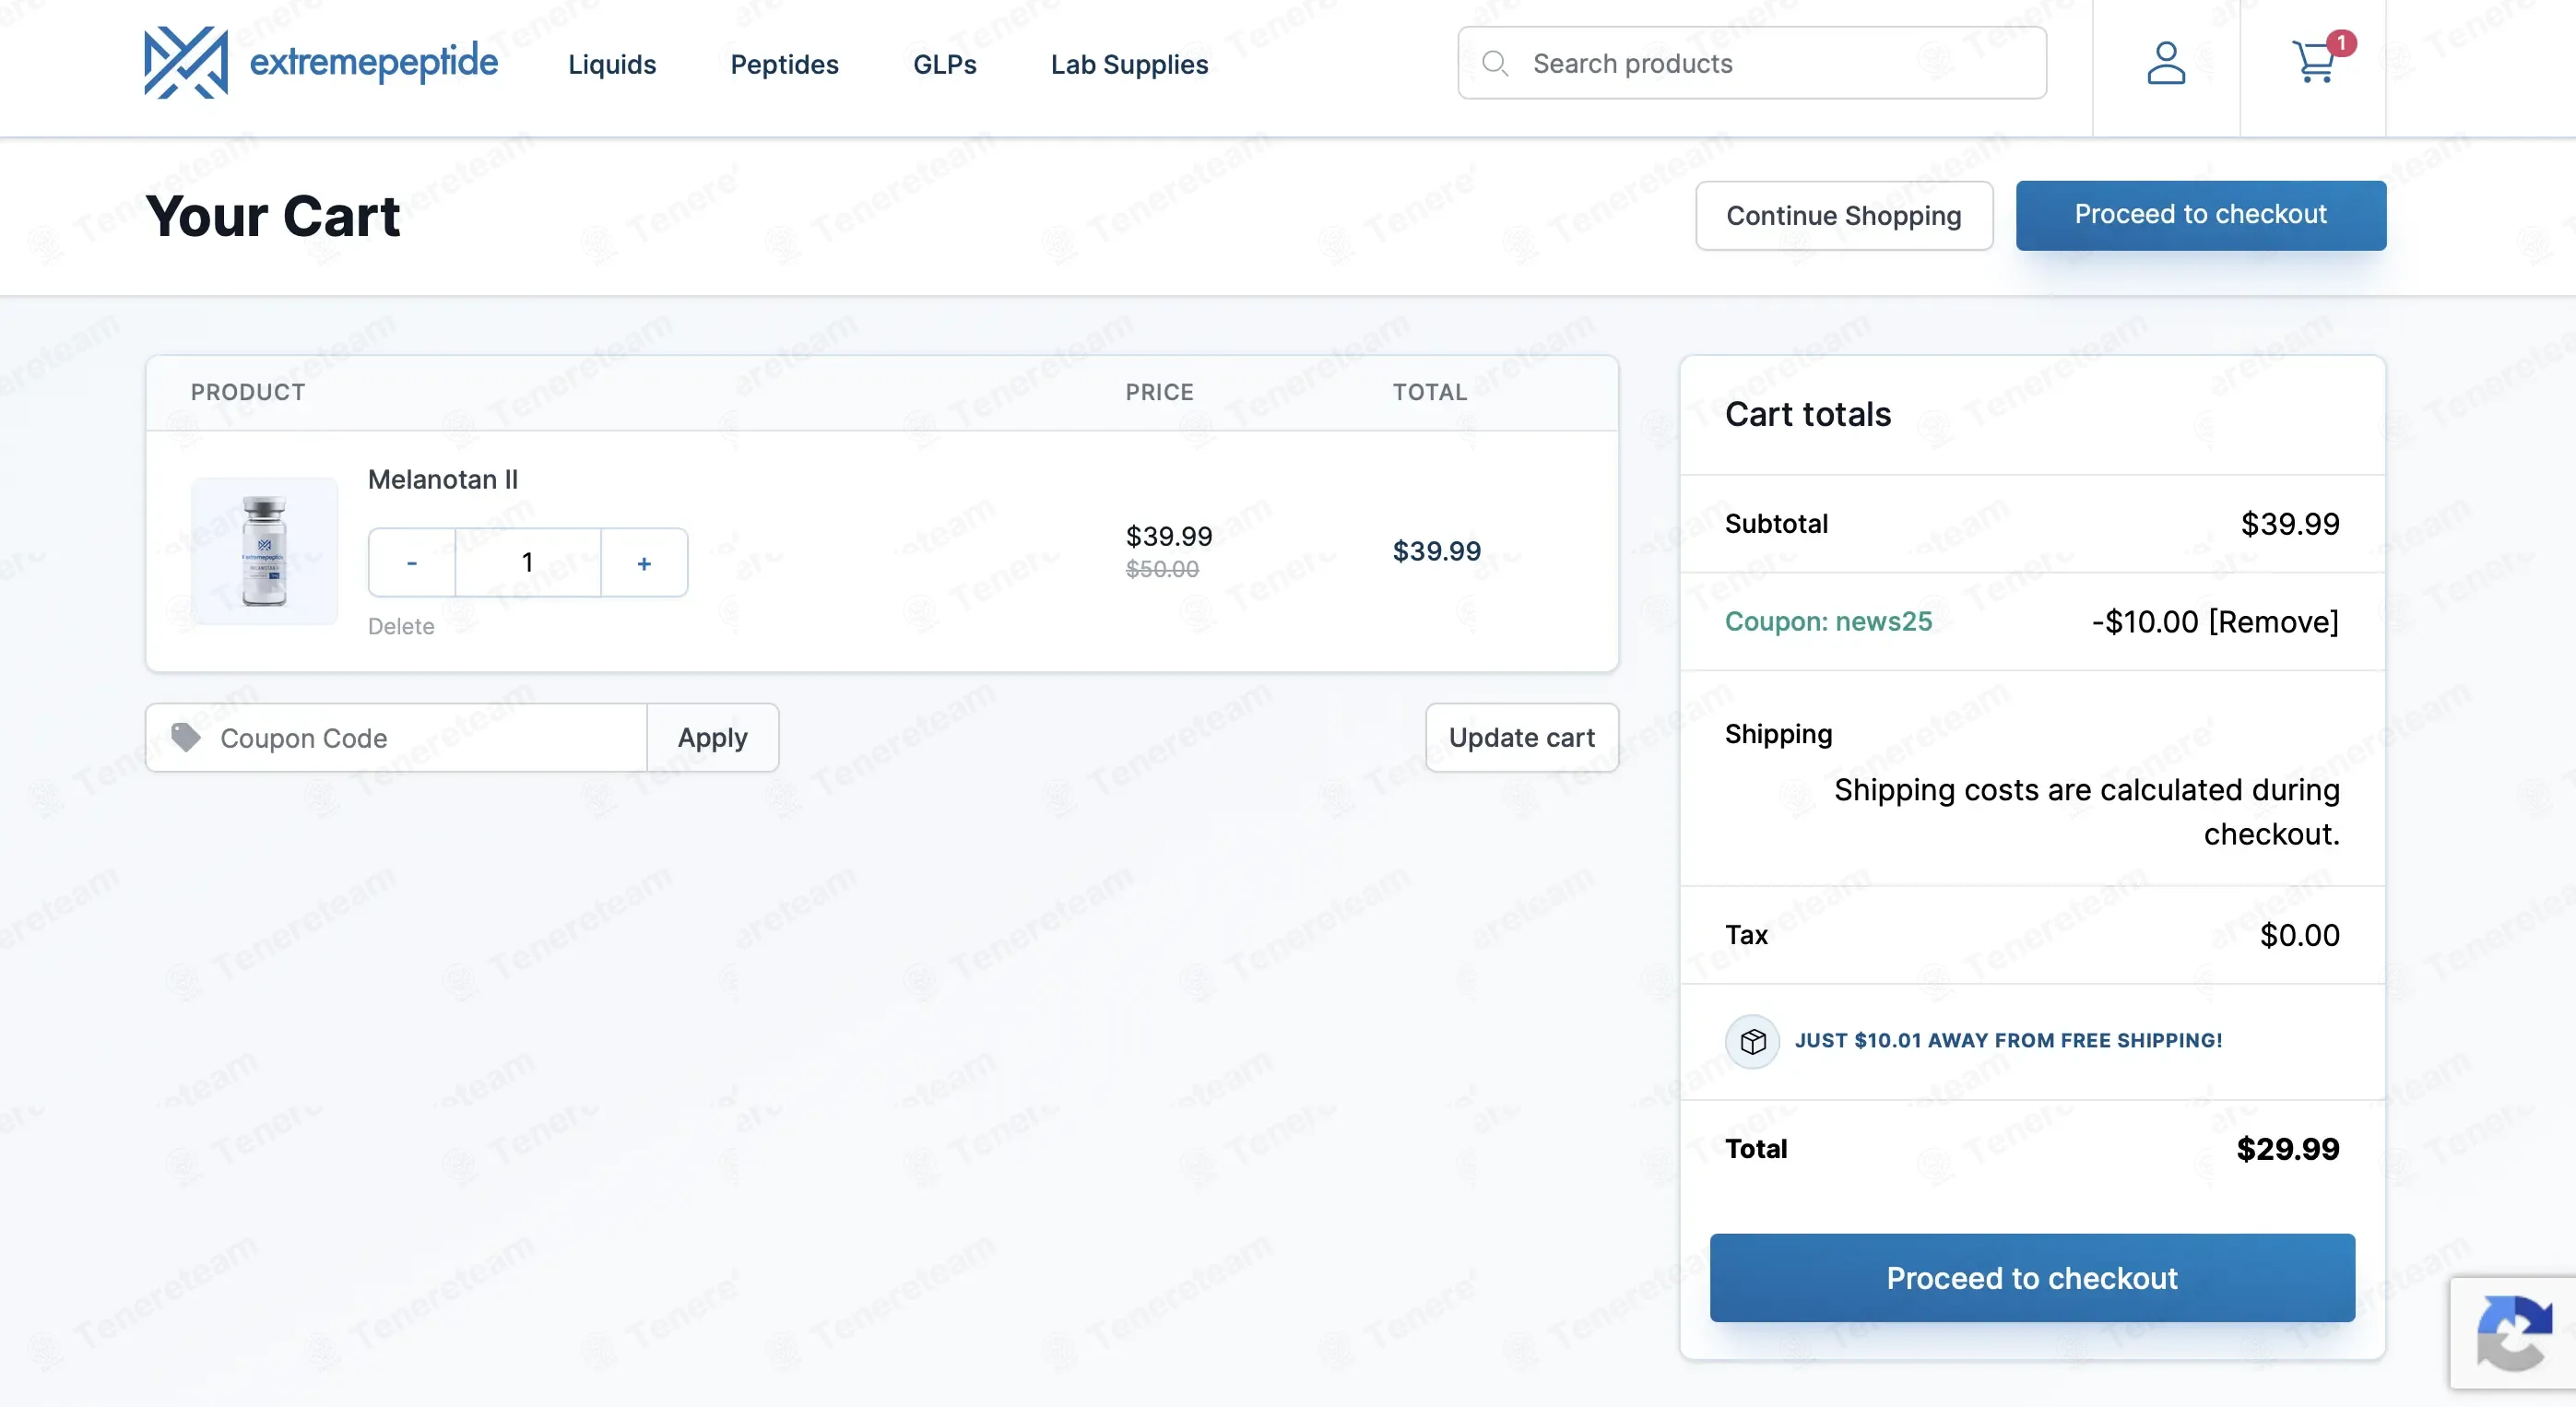Click the coupon tag icon
The height and width of the screenshot is (1407, 2576).
pyautogui.click(x=186, y=738)
